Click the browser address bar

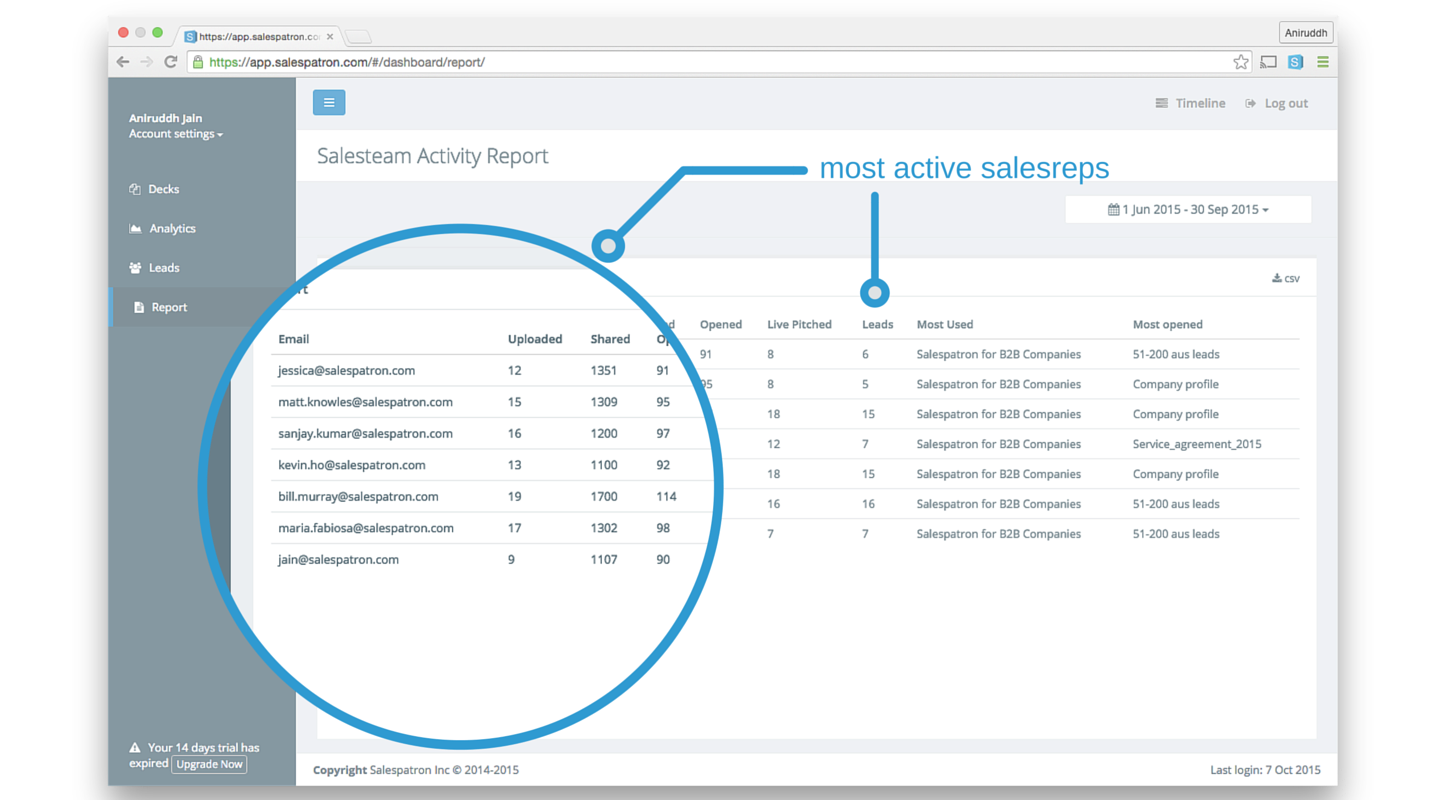[710, 62]
